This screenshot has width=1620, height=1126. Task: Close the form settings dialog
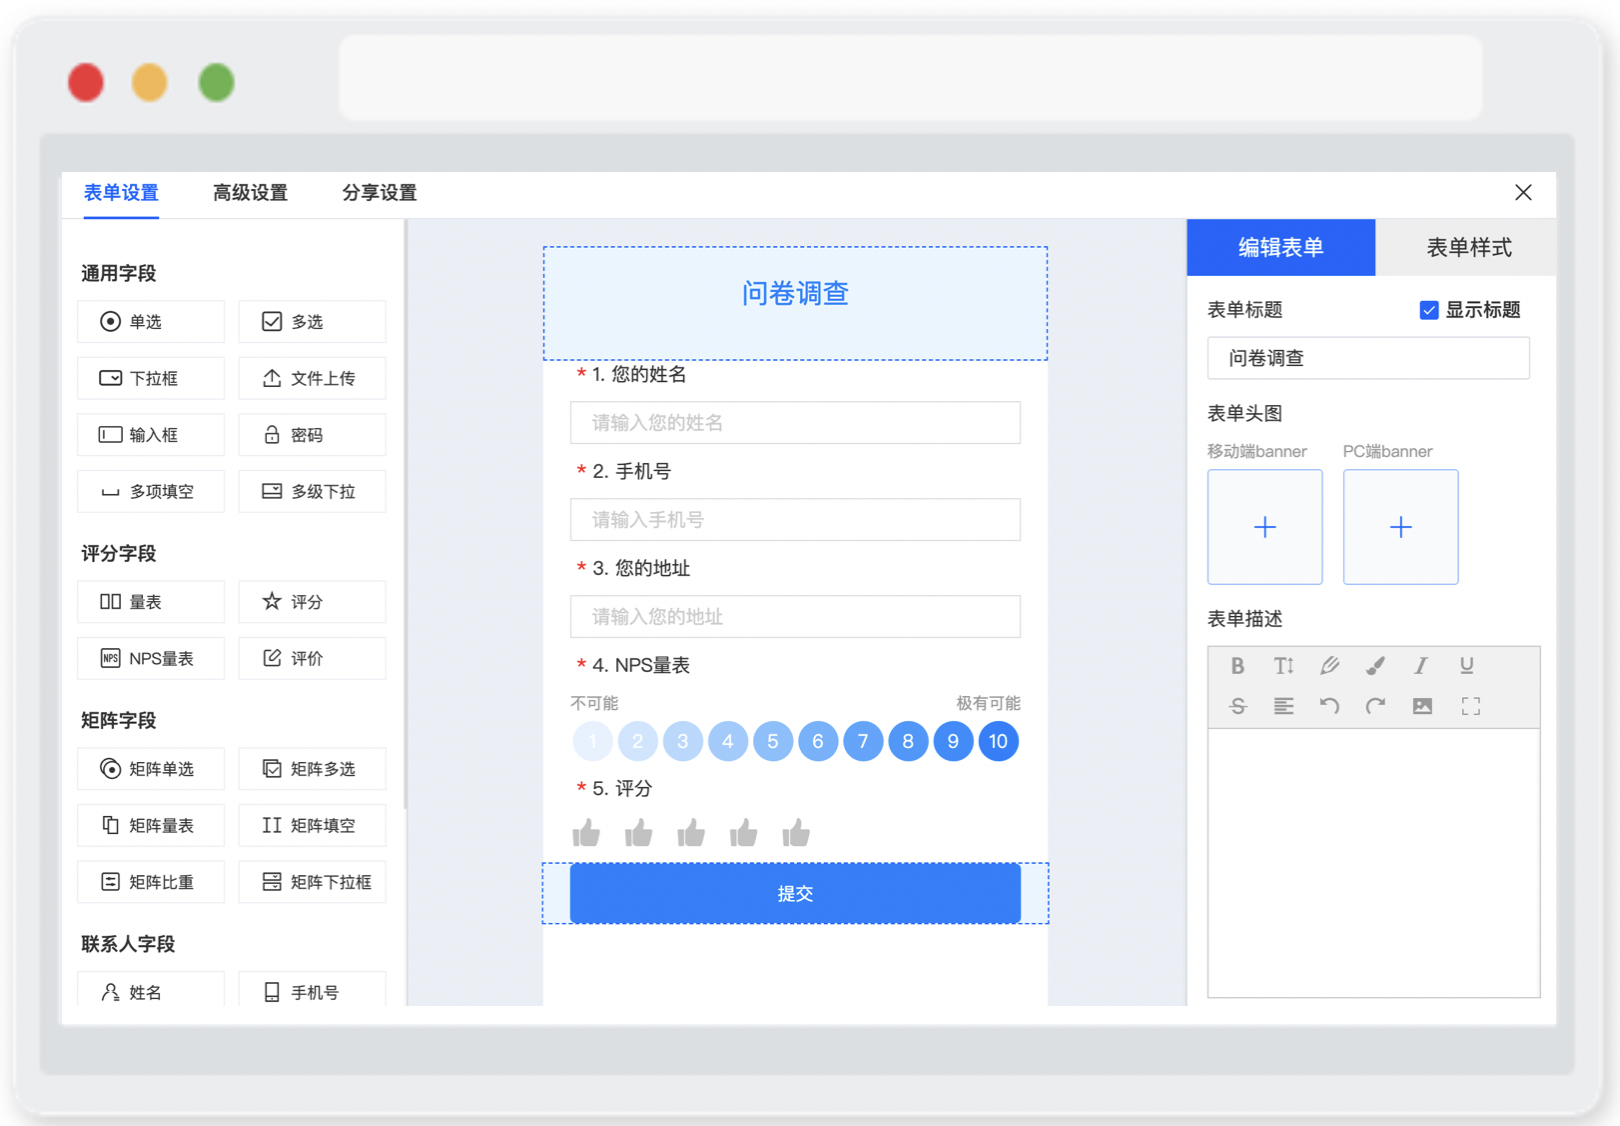coord(1523,192)
